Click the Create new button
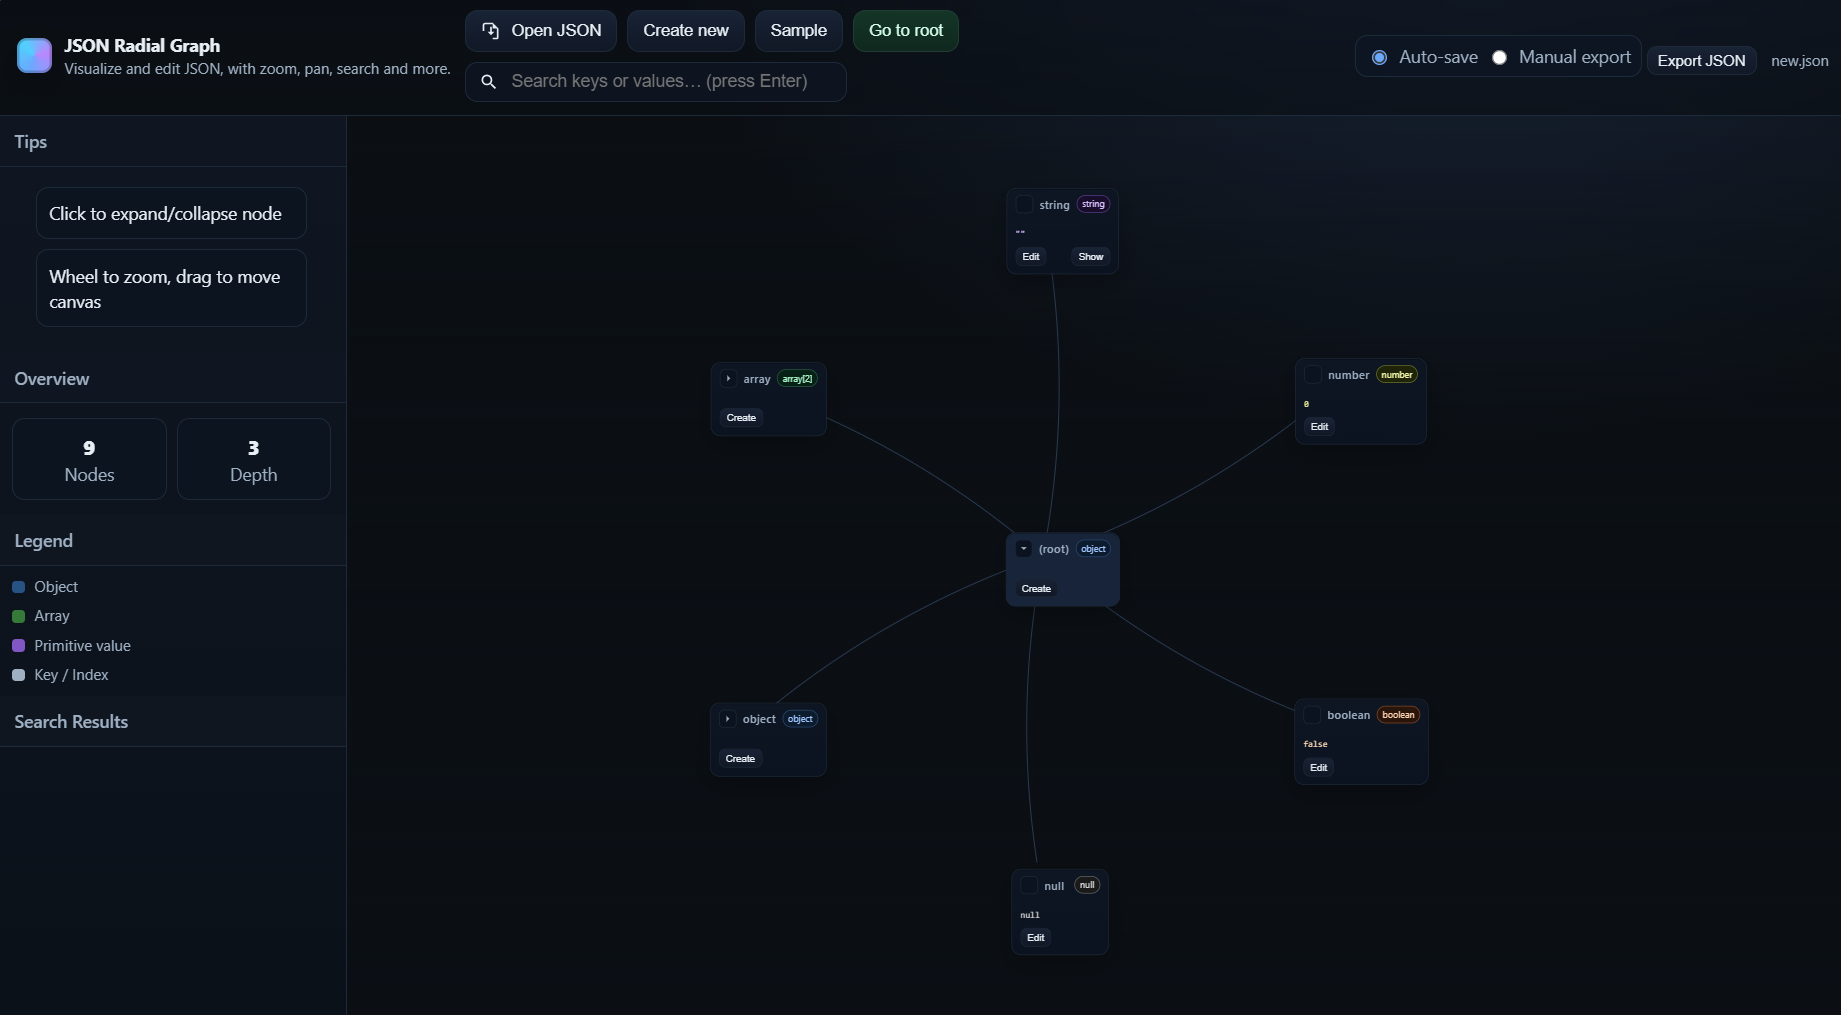Screen dimensions: 1841x1015 pyautogui.click(x=686, y=31)
